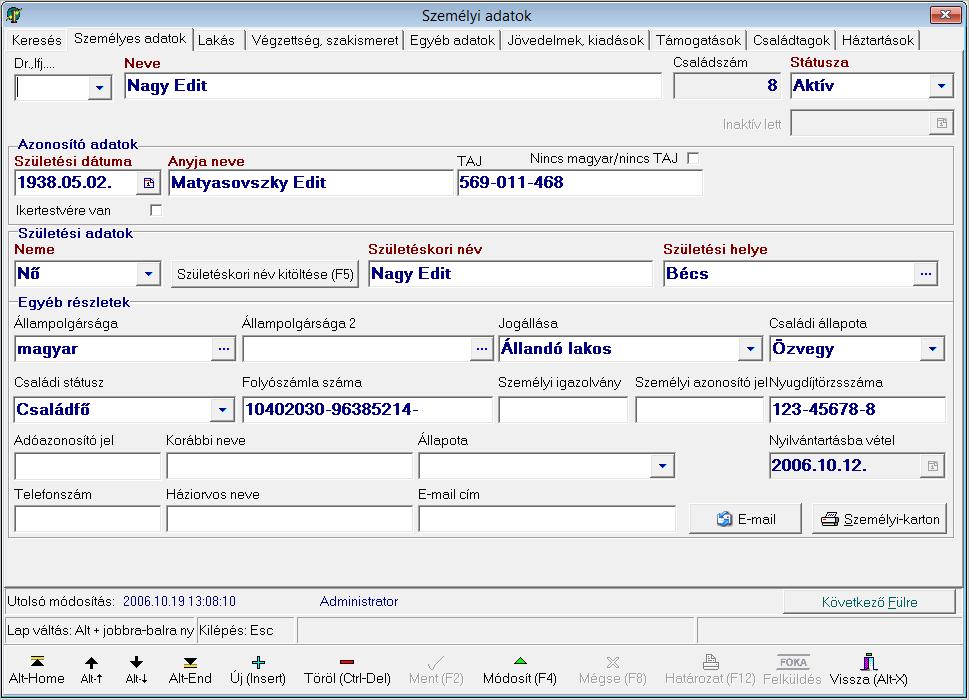The width and height of the screenshot is (969, 700).
Task: Click the Administrator user name text
Action: tap(358, 601)
